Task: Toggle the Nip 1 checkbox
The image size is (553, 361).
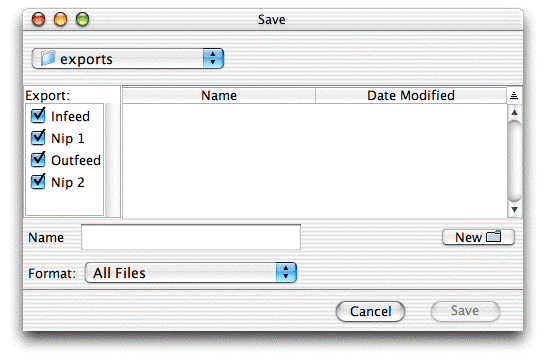Action: coord(38,137)
